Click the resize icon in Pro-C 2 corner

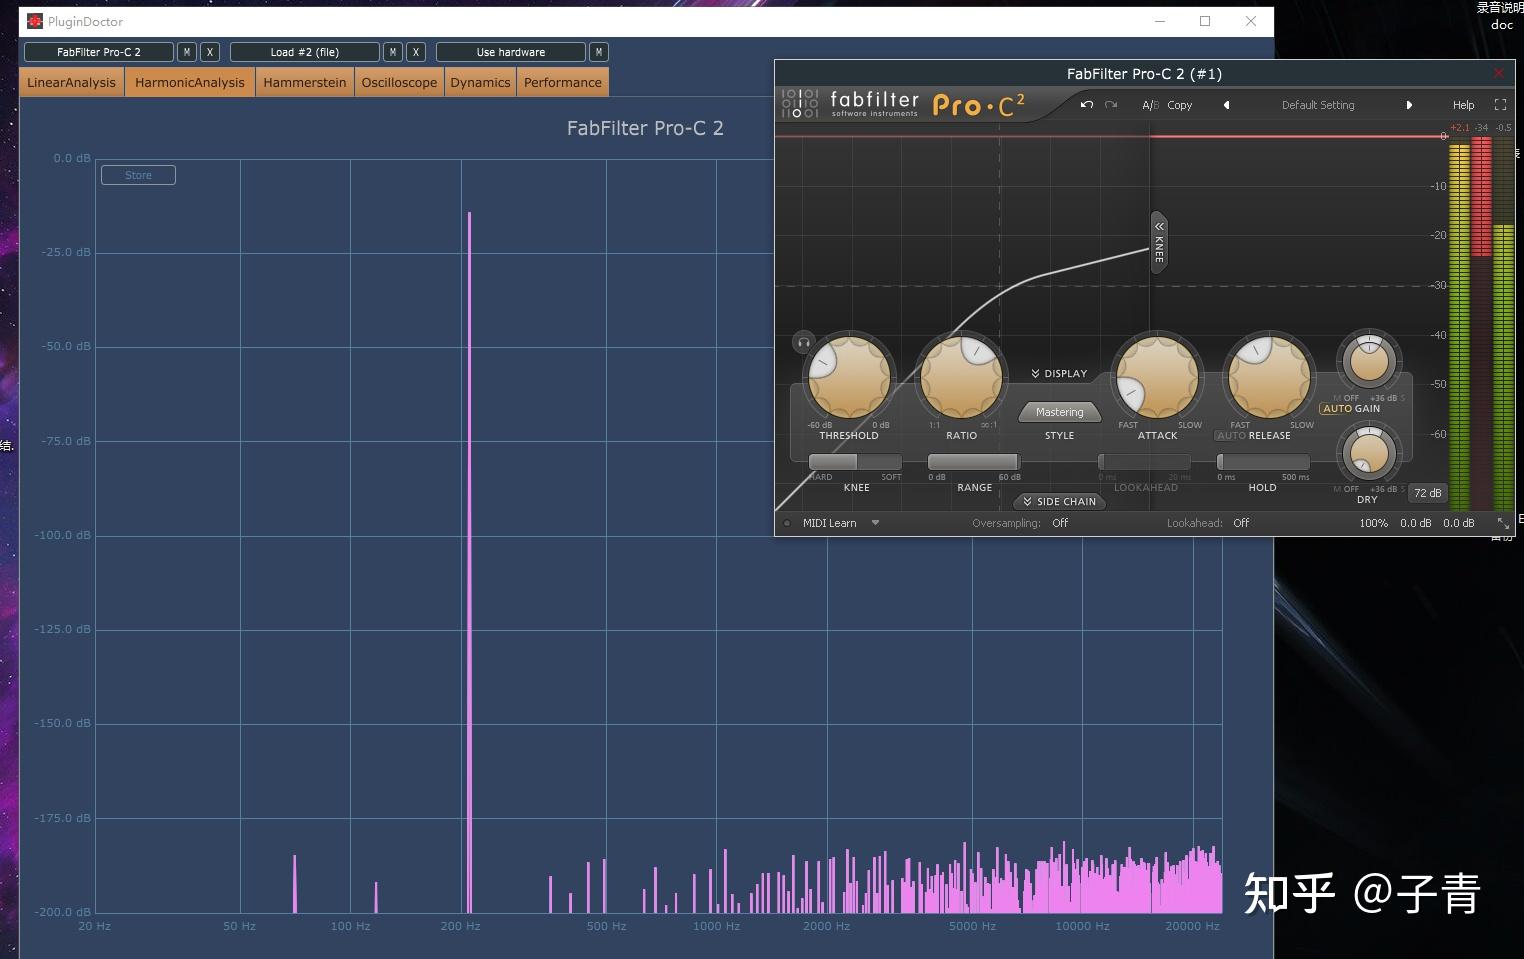point(1503,523)
